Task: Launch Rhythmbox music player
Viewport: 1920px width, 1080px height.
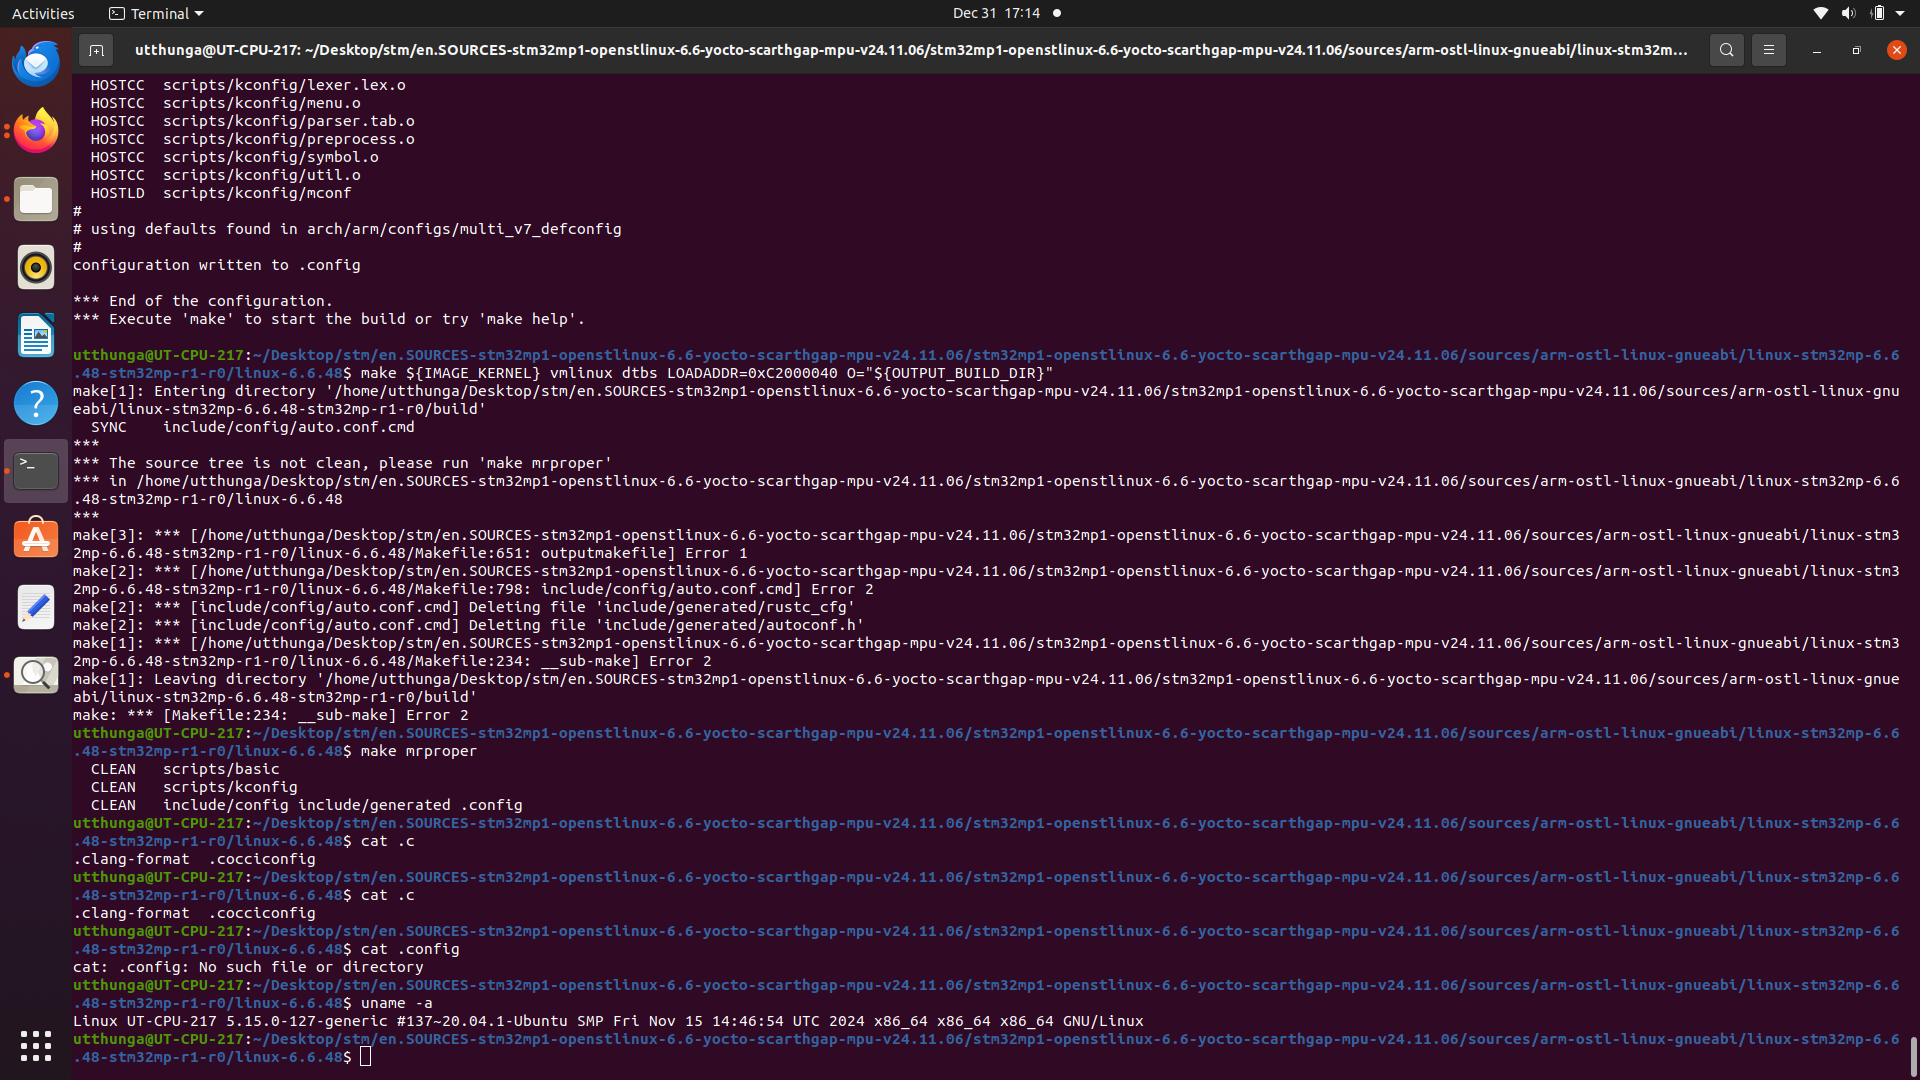Action: (x=36, y=267)
